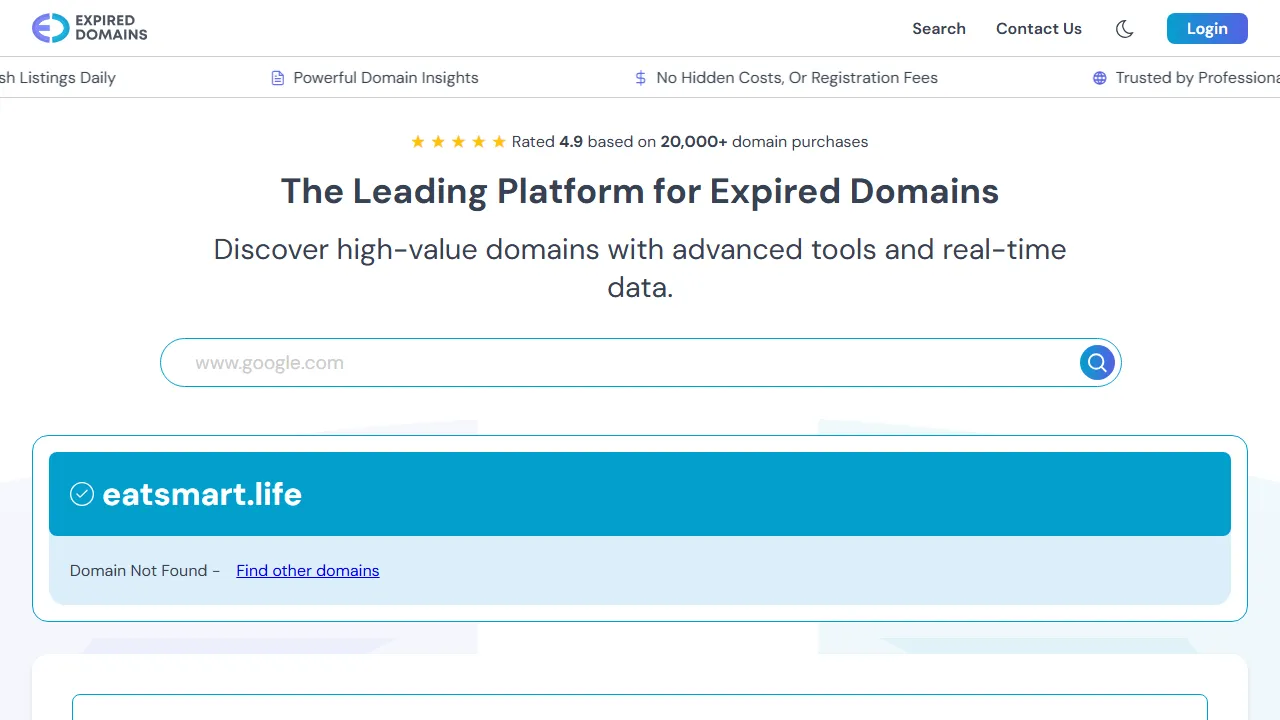
Task: Click the five-star rating icons
Action: pyautogui.click(x=459, y=142)
